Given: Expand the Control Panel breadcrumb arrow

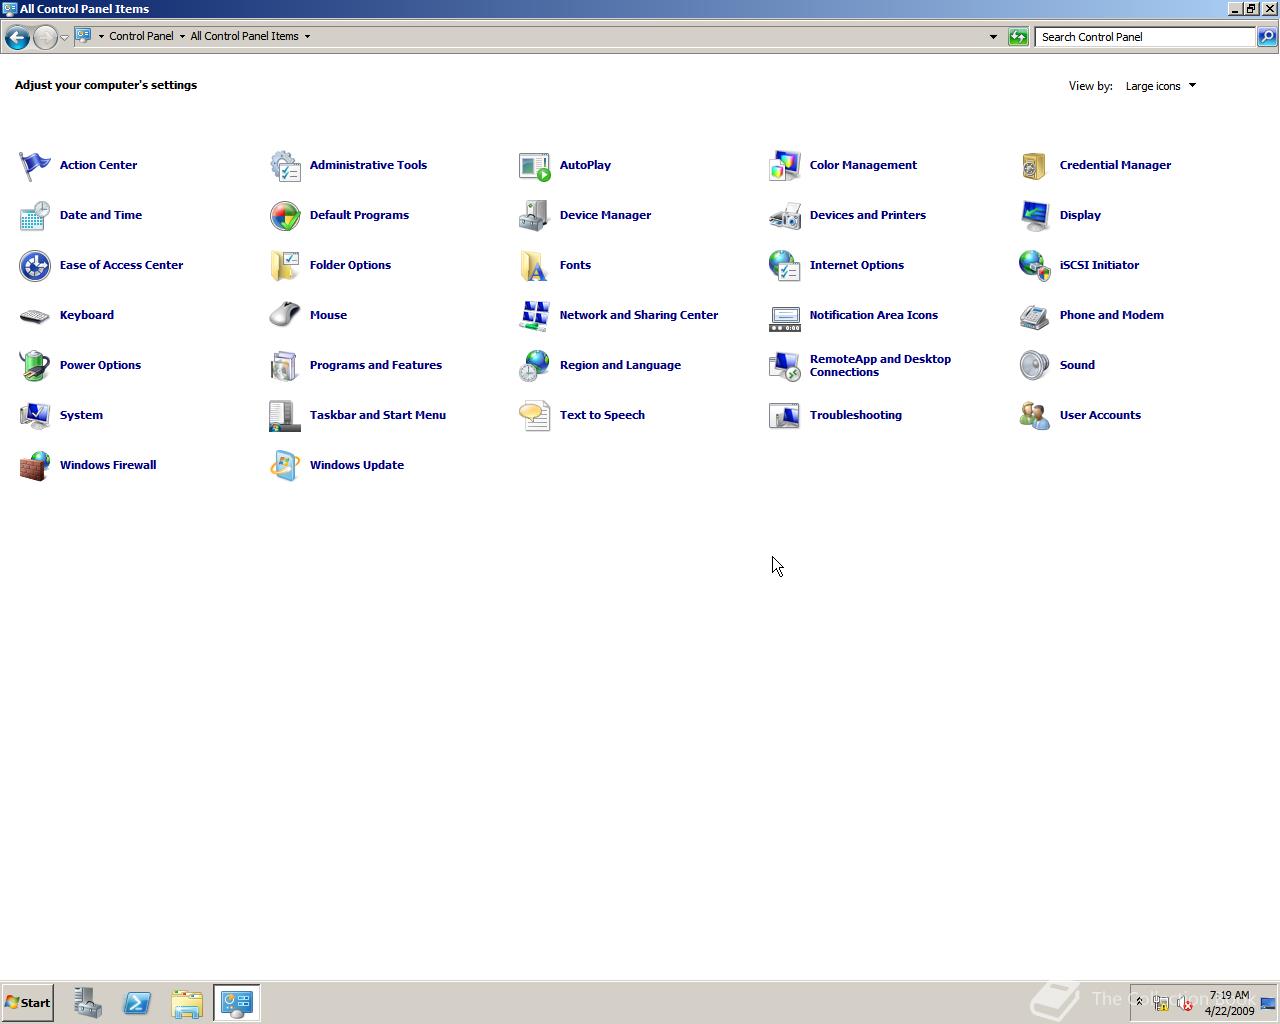Looking at the screenshot, I should (x=182, y=36).
